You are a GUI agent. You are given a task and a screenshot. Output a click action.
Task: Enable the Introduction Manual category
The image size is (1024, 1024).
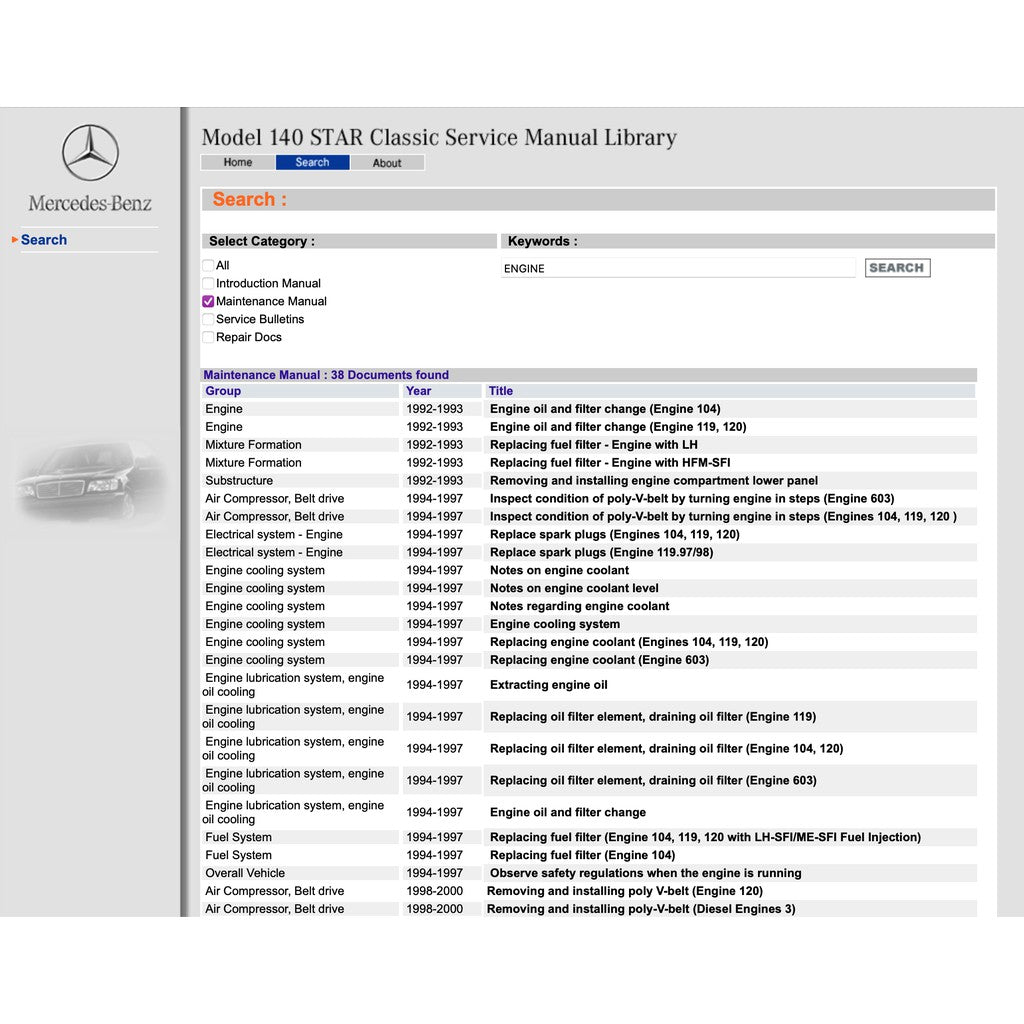(x=208, y=283)
